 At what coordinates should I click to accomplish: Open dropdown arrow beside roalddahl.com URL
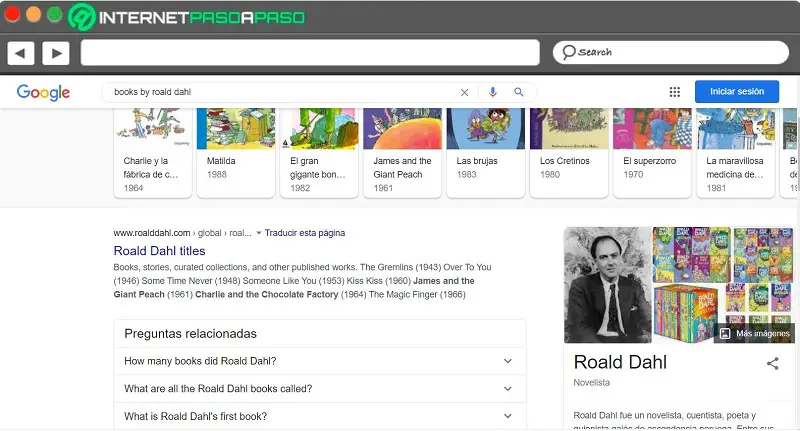point(259,233)
